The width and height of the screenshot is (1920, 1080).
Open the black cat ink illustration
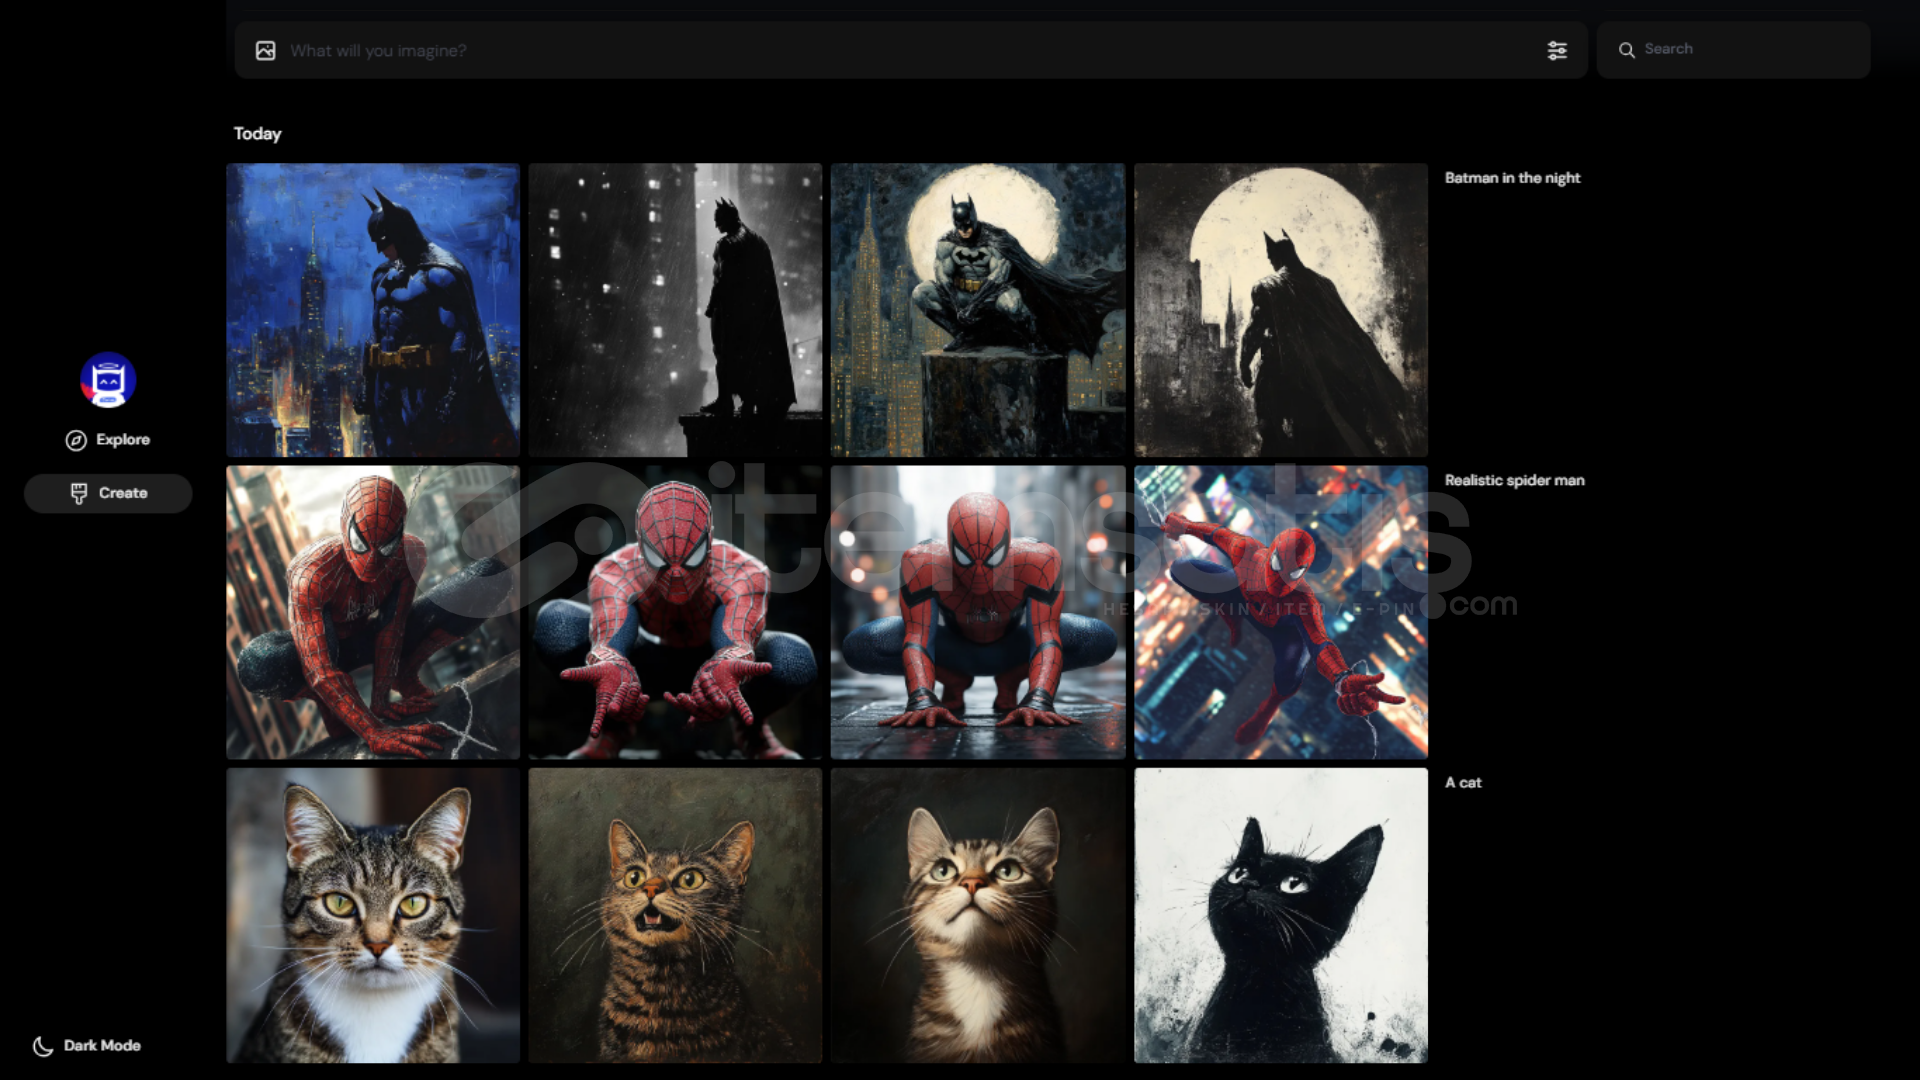(1281, 915)
